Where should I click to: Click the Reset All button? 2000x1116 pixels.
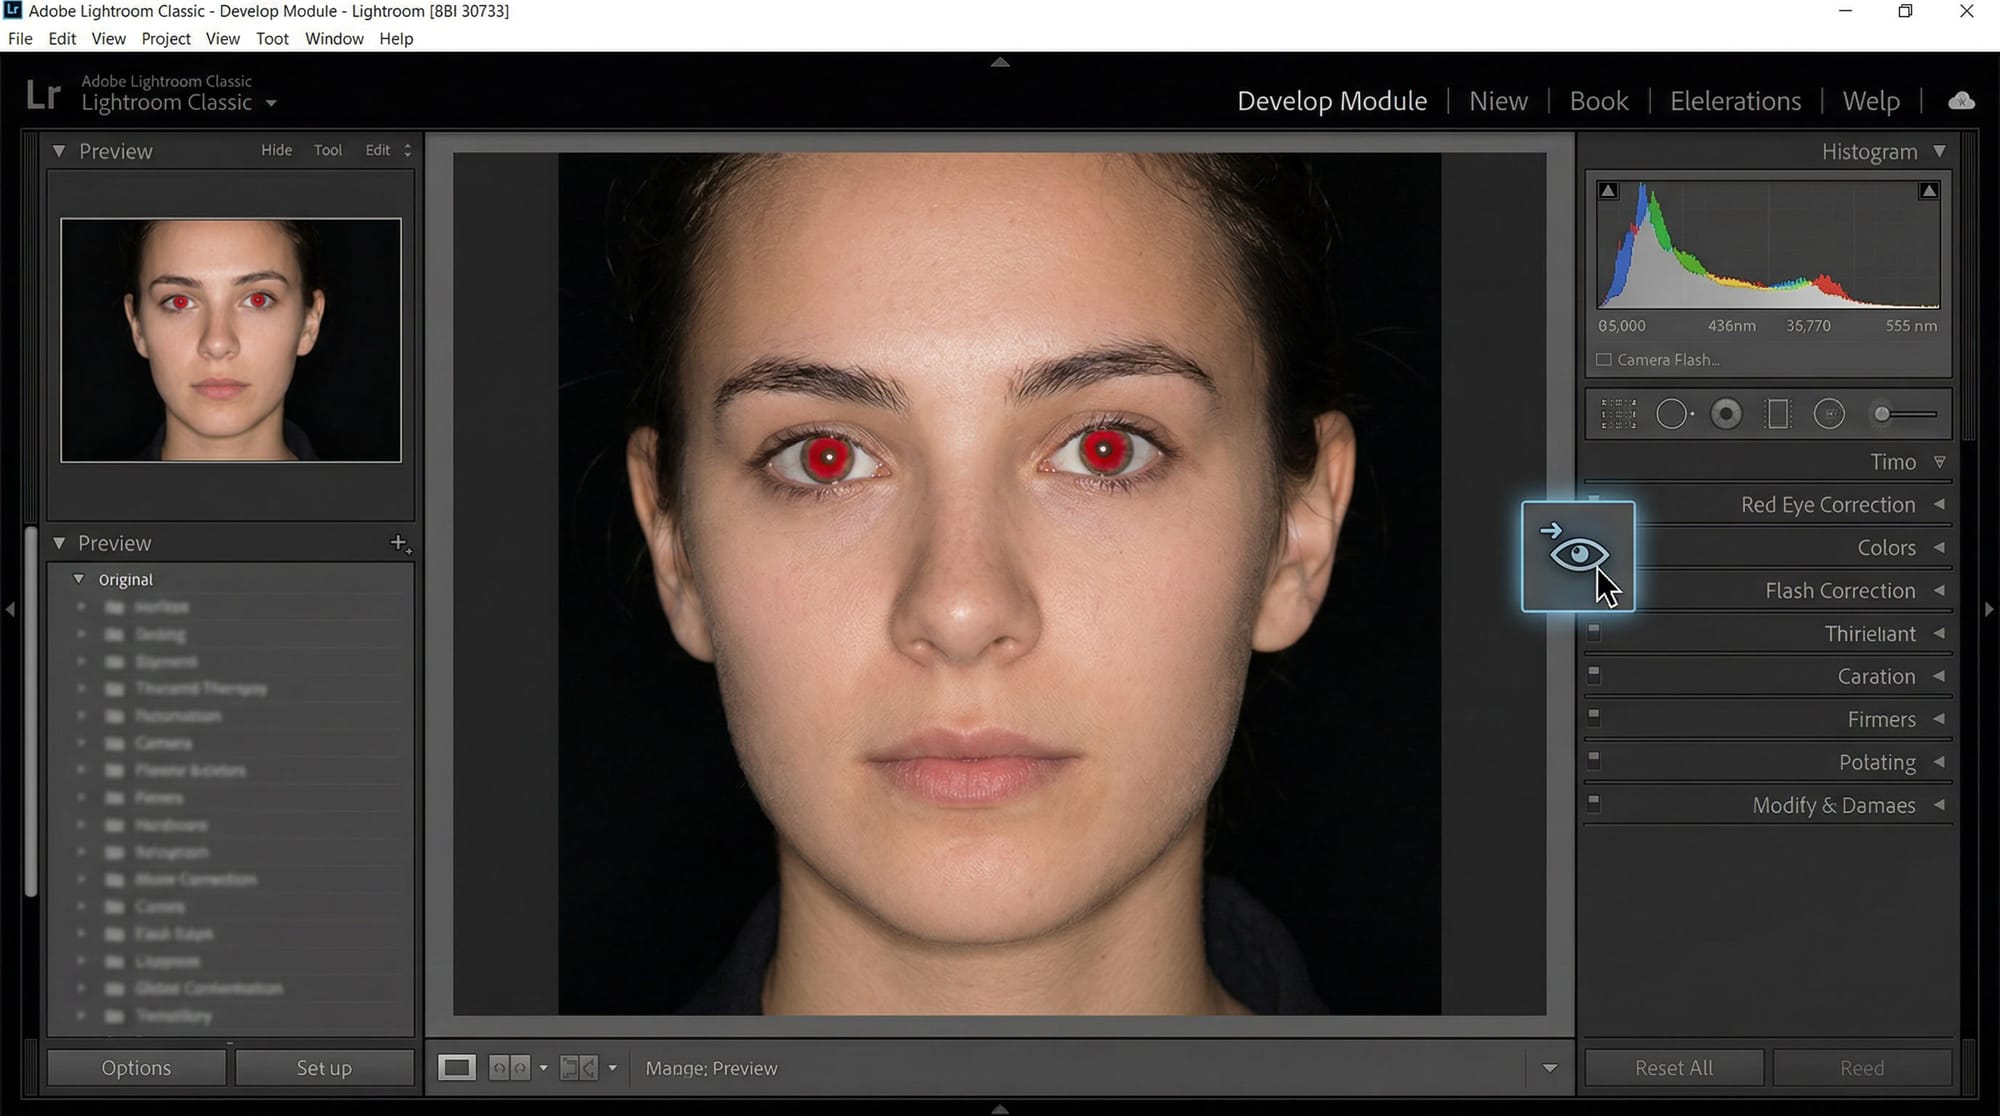[x=1673, y=1068]
